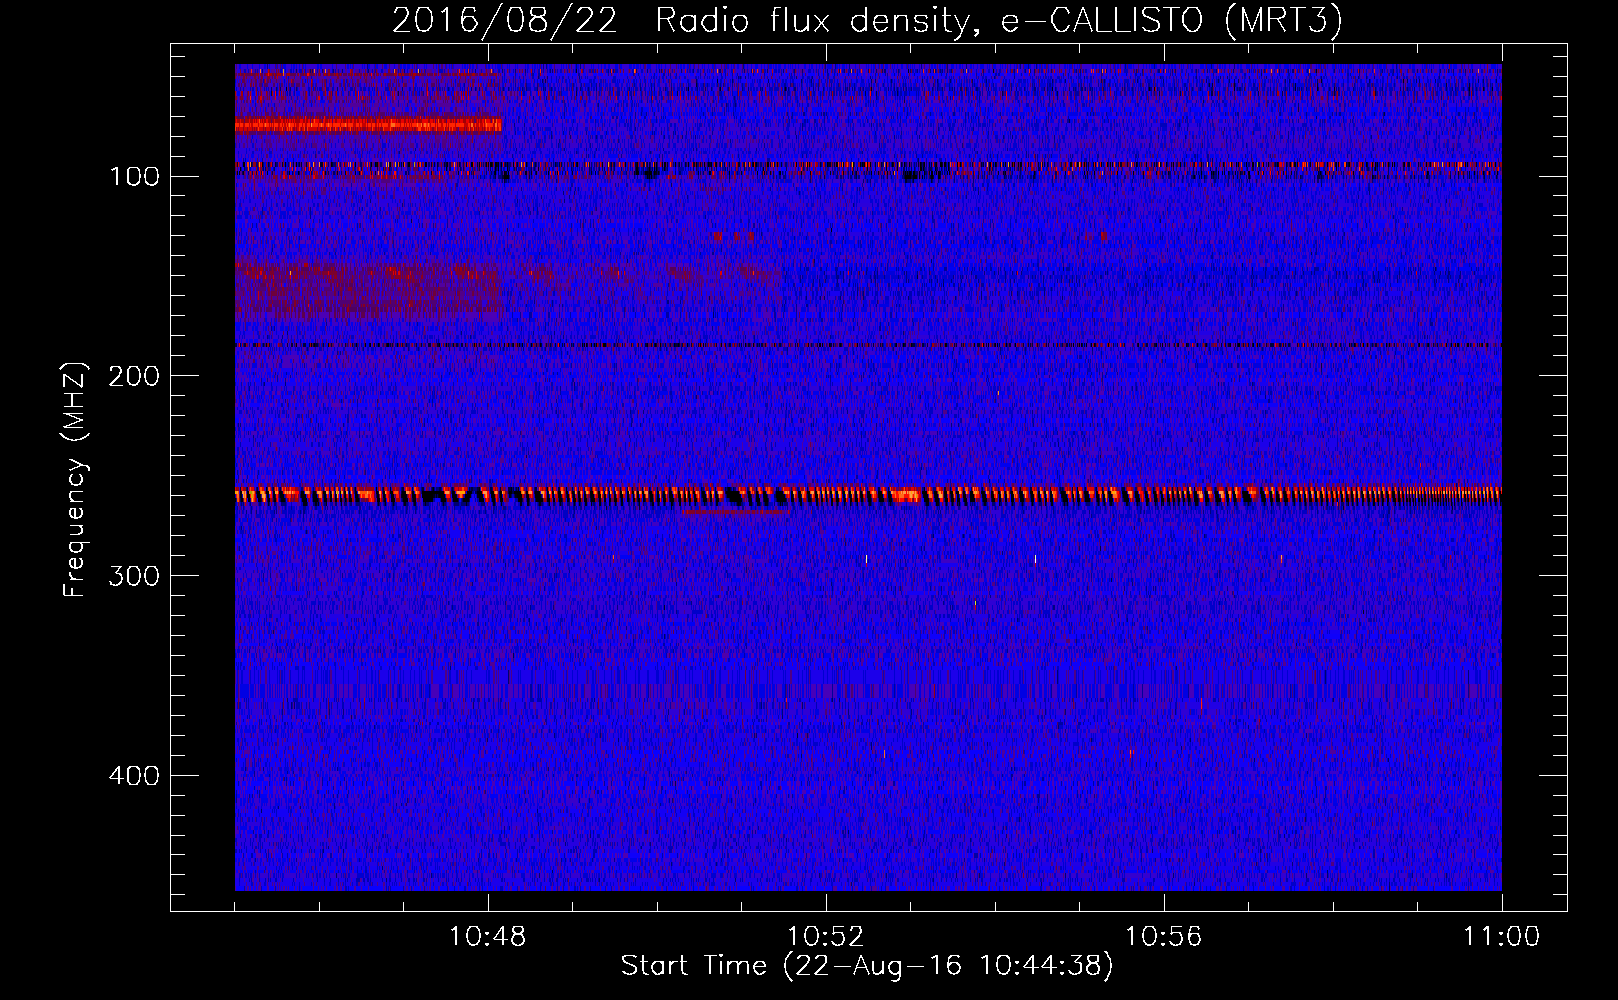Click the 'Start Time (22-Aug-16 10:44:38)' label

[x=867, y=966]
